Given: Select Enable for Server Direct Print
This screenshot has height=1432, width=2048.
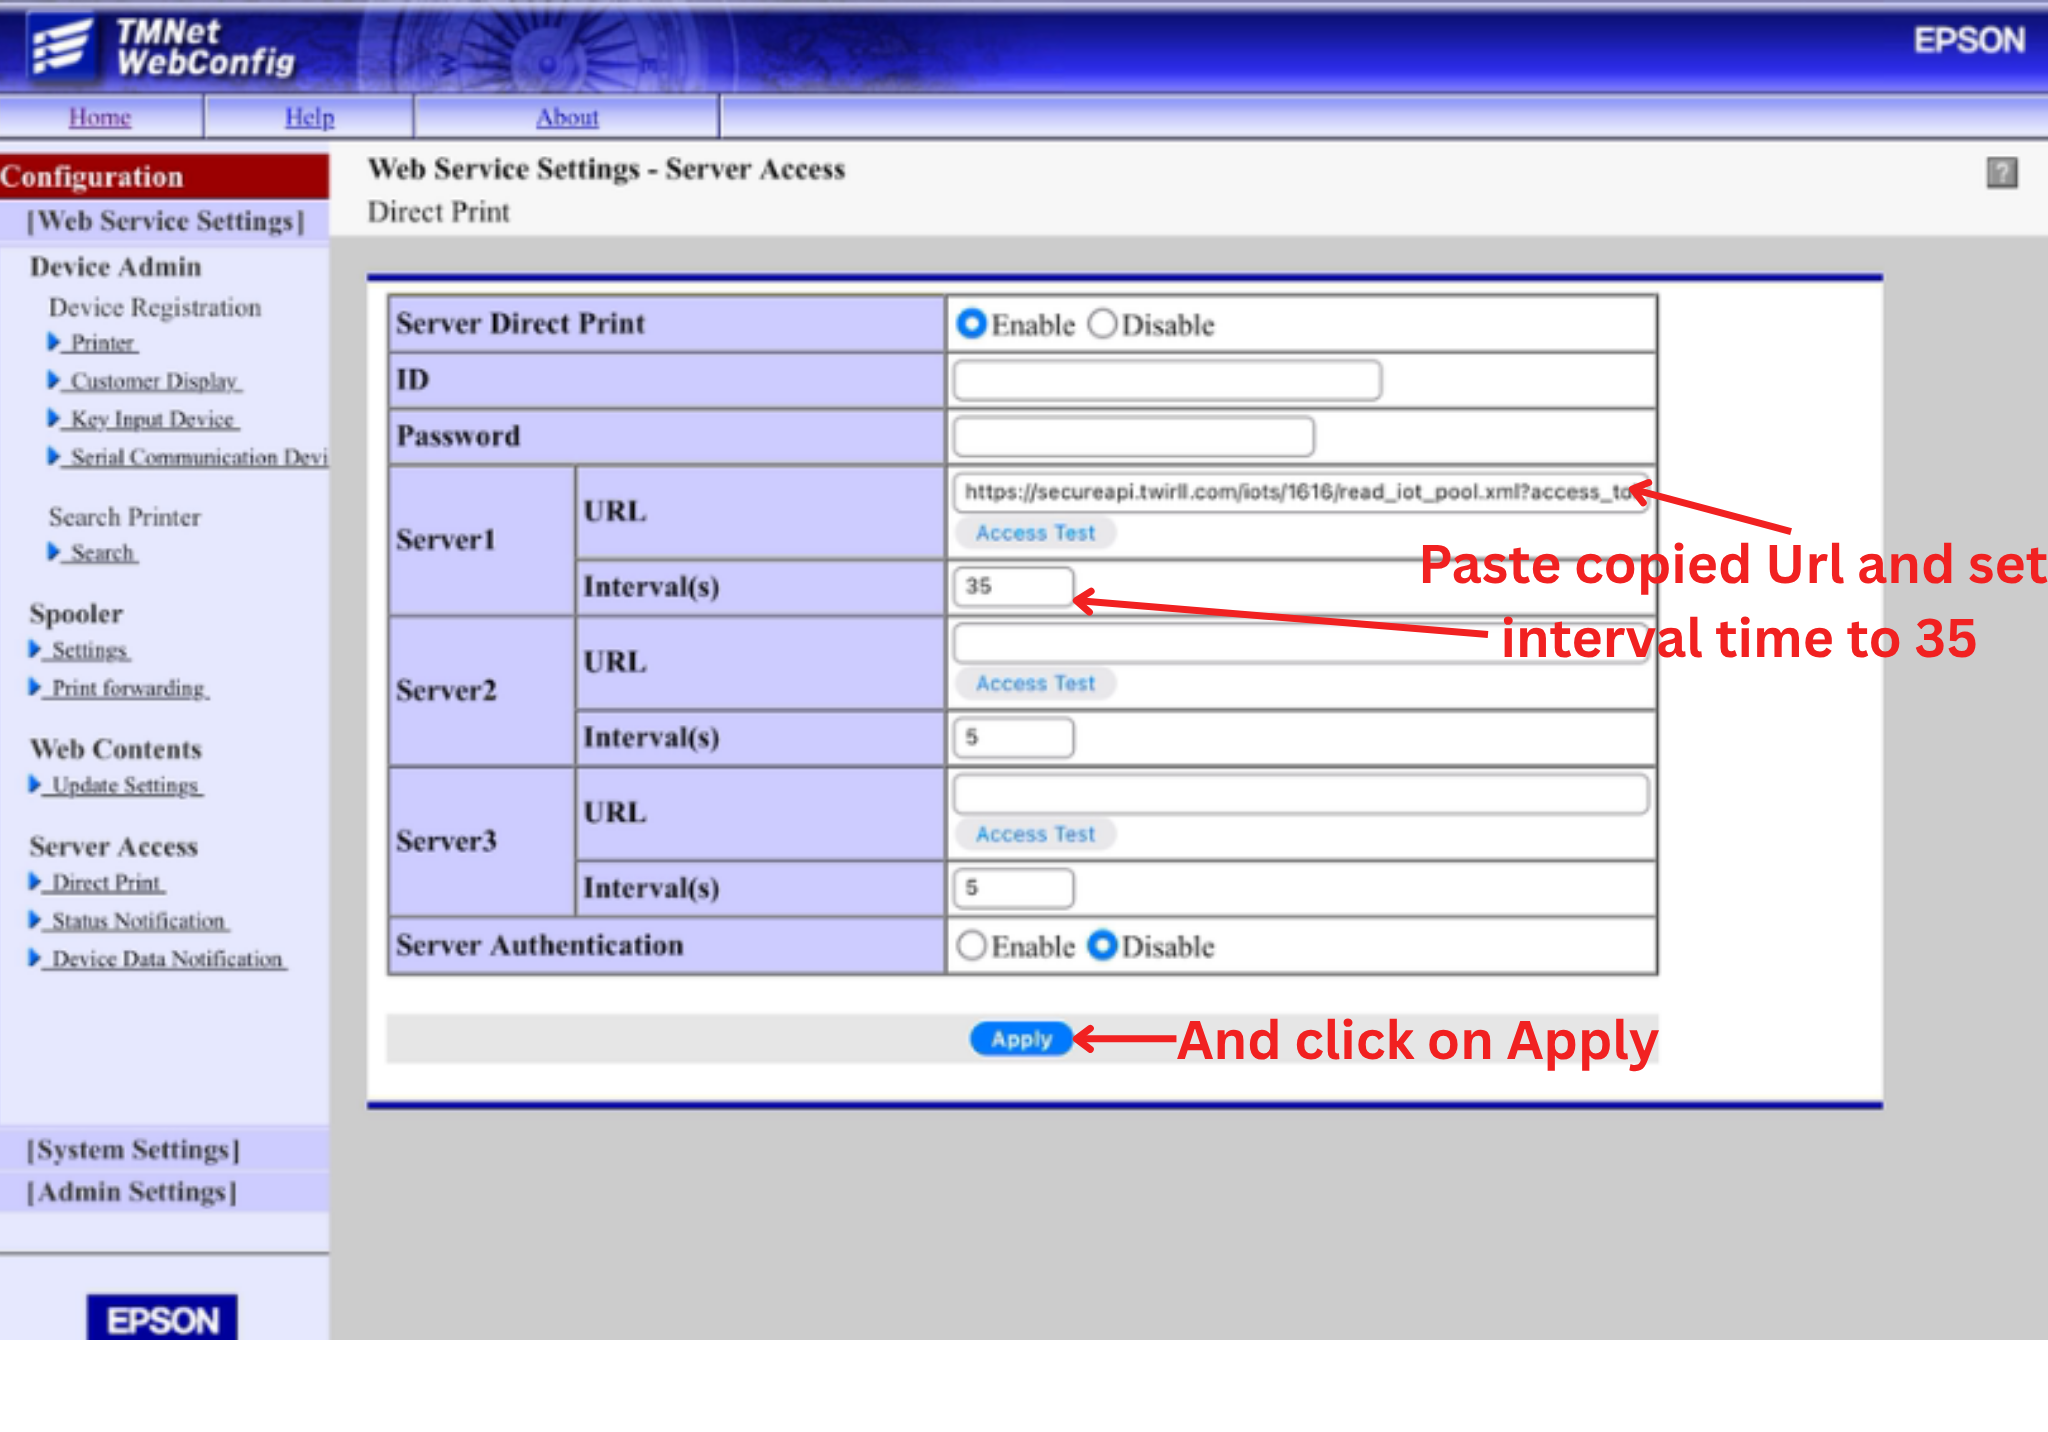Looking at the screenshot, I should coord(970,324).
